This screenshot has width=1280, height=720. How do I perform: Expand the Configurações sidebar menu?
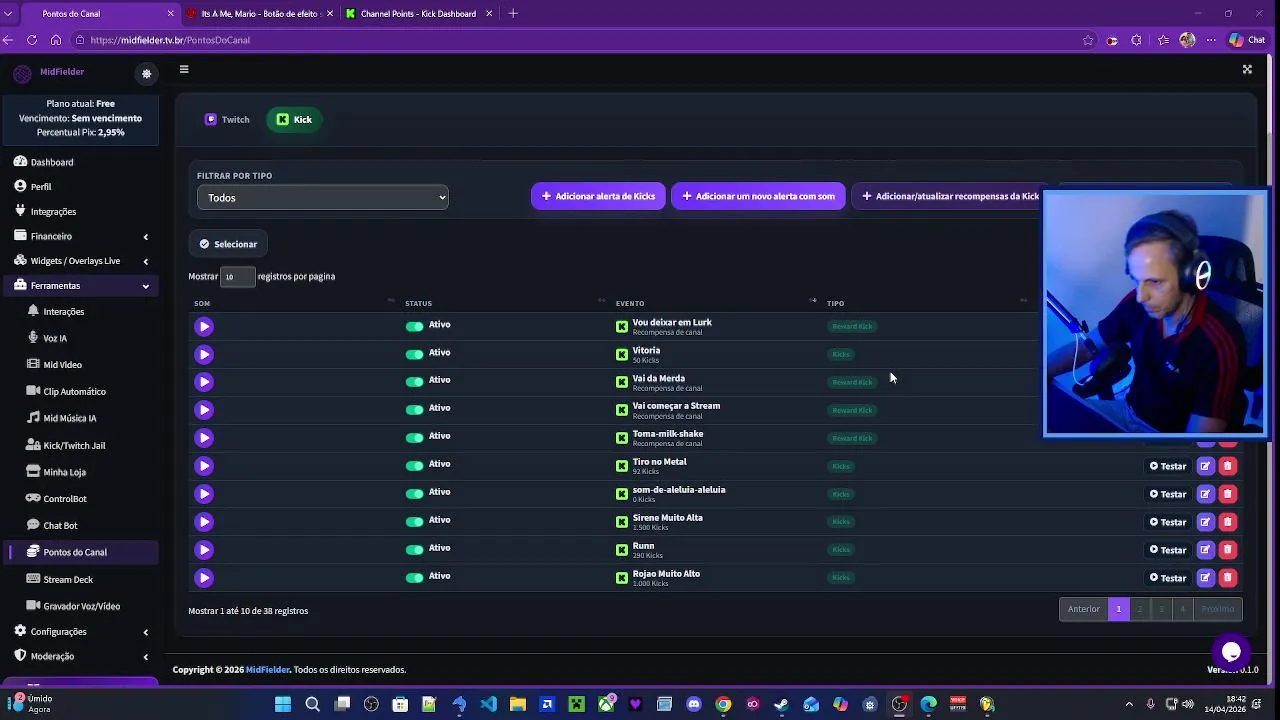[x=80, y=632]
